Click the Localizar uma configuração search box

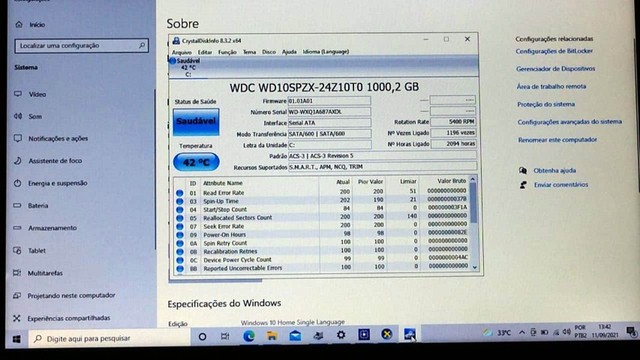[81, 46]
